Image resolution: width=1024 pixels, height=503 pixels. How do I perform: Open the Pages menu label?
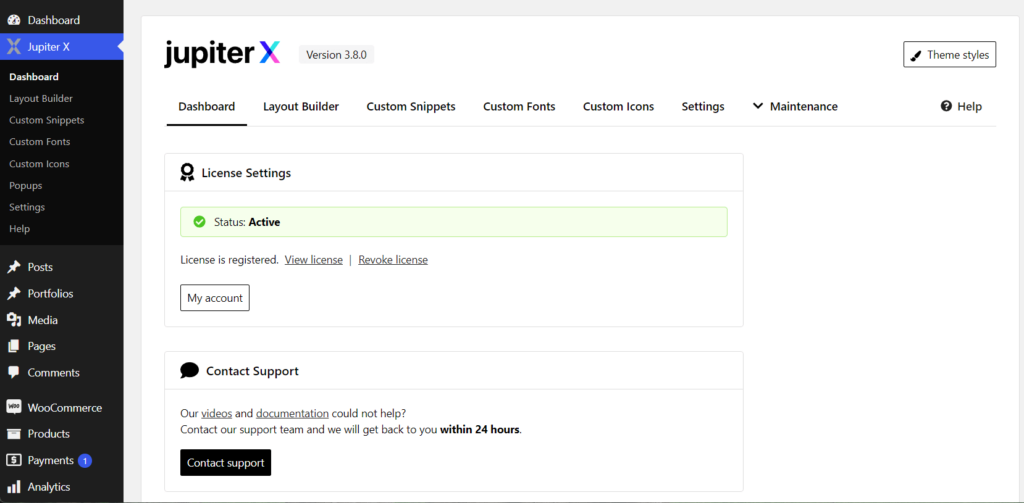pos(42,346)
